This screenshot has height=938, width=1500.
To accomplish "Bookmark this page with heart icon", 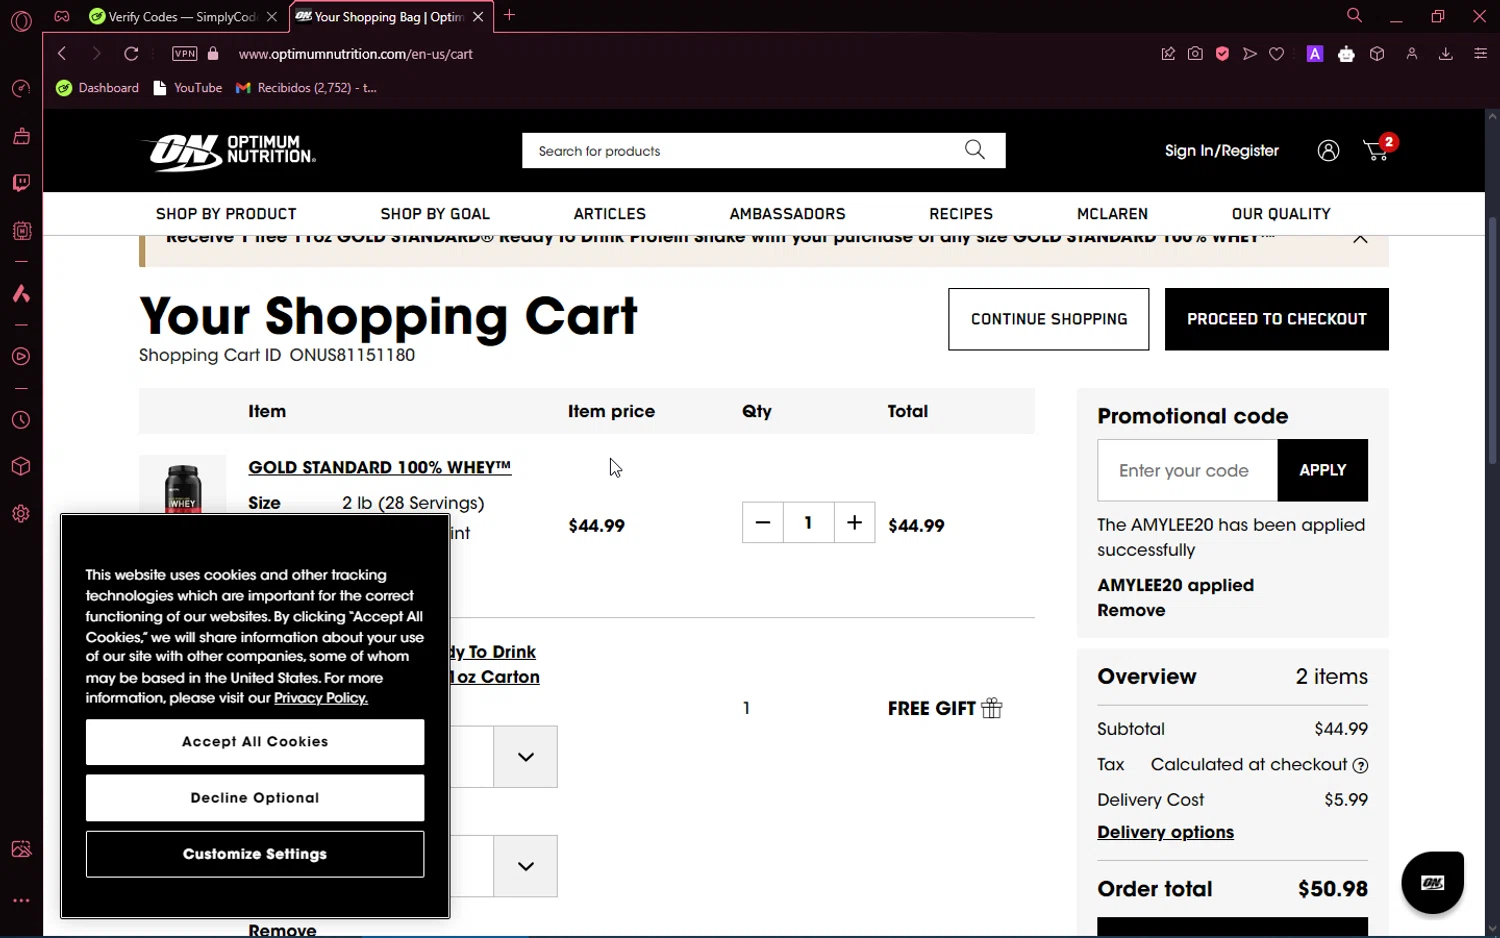I will pyautogui.click(x=1277, y=54).
